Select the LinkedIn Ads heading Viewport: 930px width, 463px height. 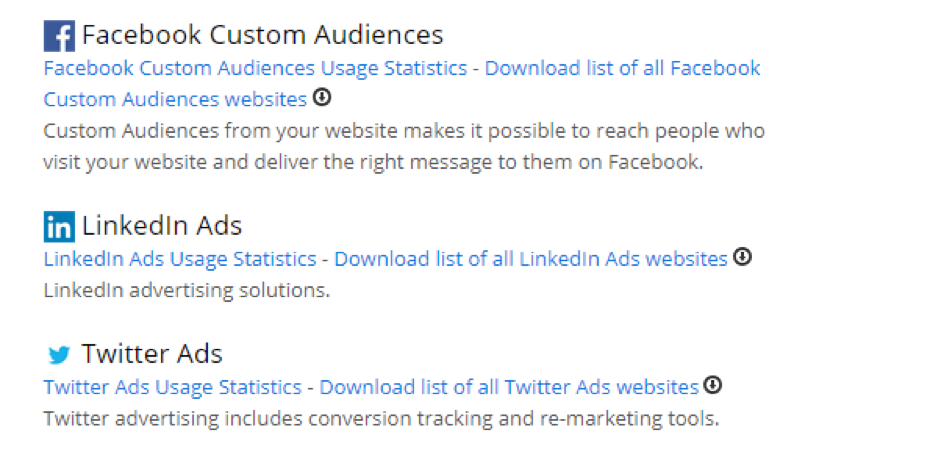162,225
